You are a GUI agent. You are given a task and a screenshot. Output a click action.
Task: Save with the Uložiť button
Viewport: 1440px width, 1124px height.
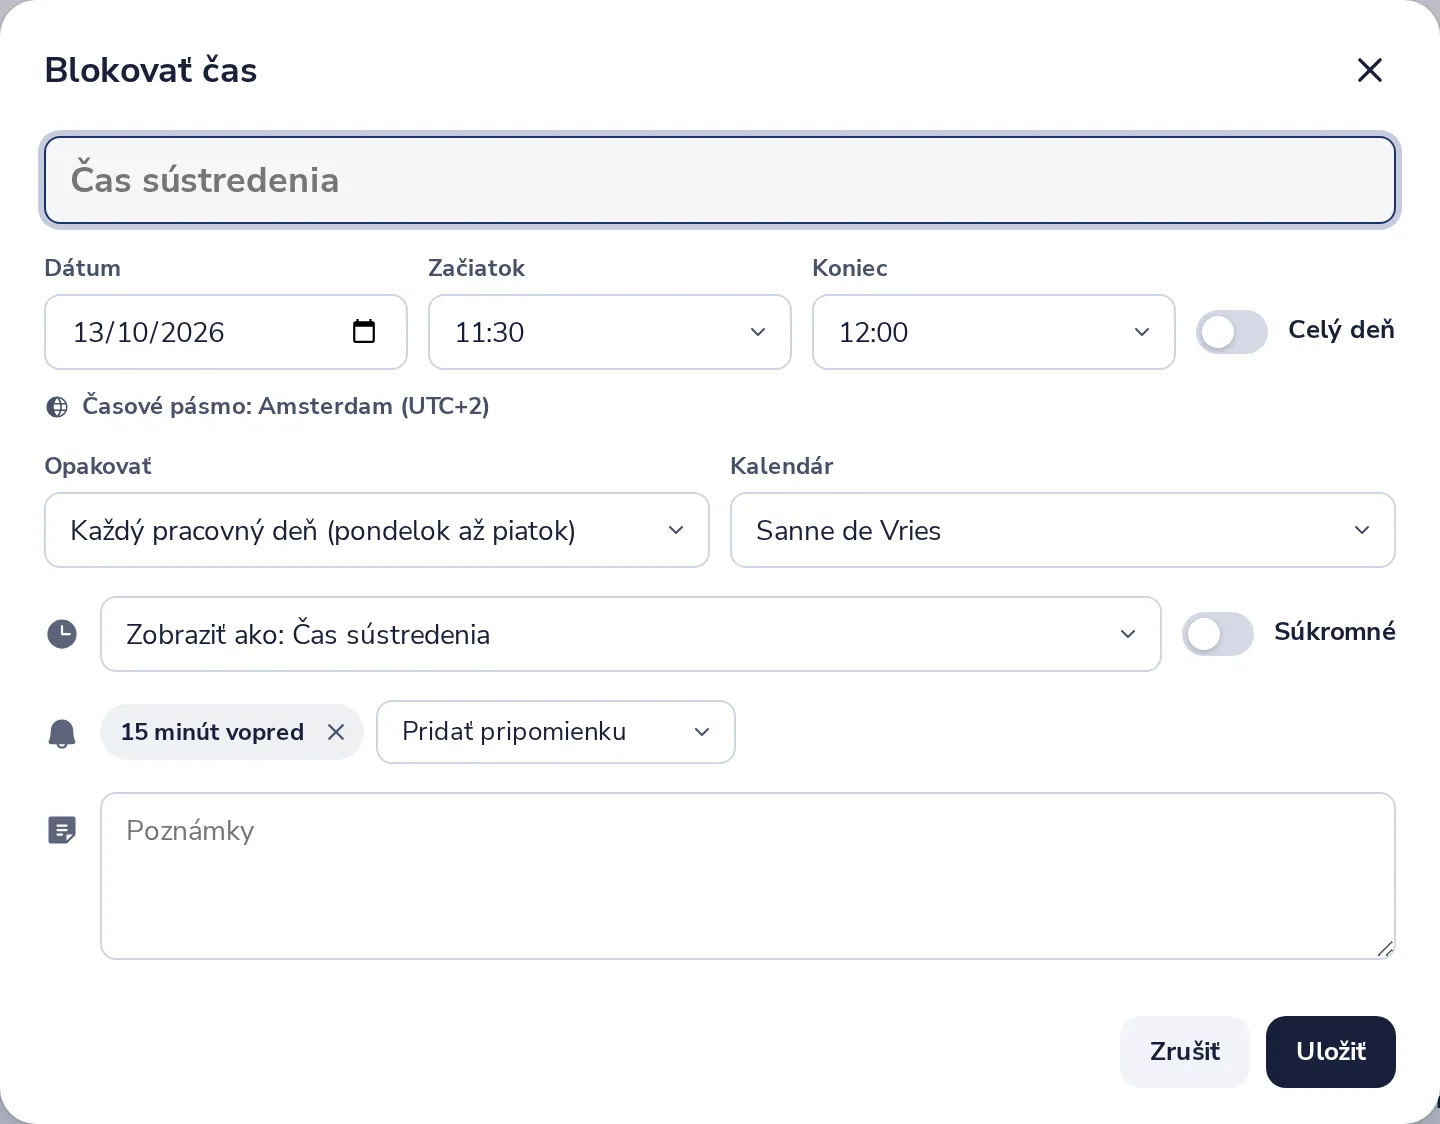(x=1331, y=1052)
